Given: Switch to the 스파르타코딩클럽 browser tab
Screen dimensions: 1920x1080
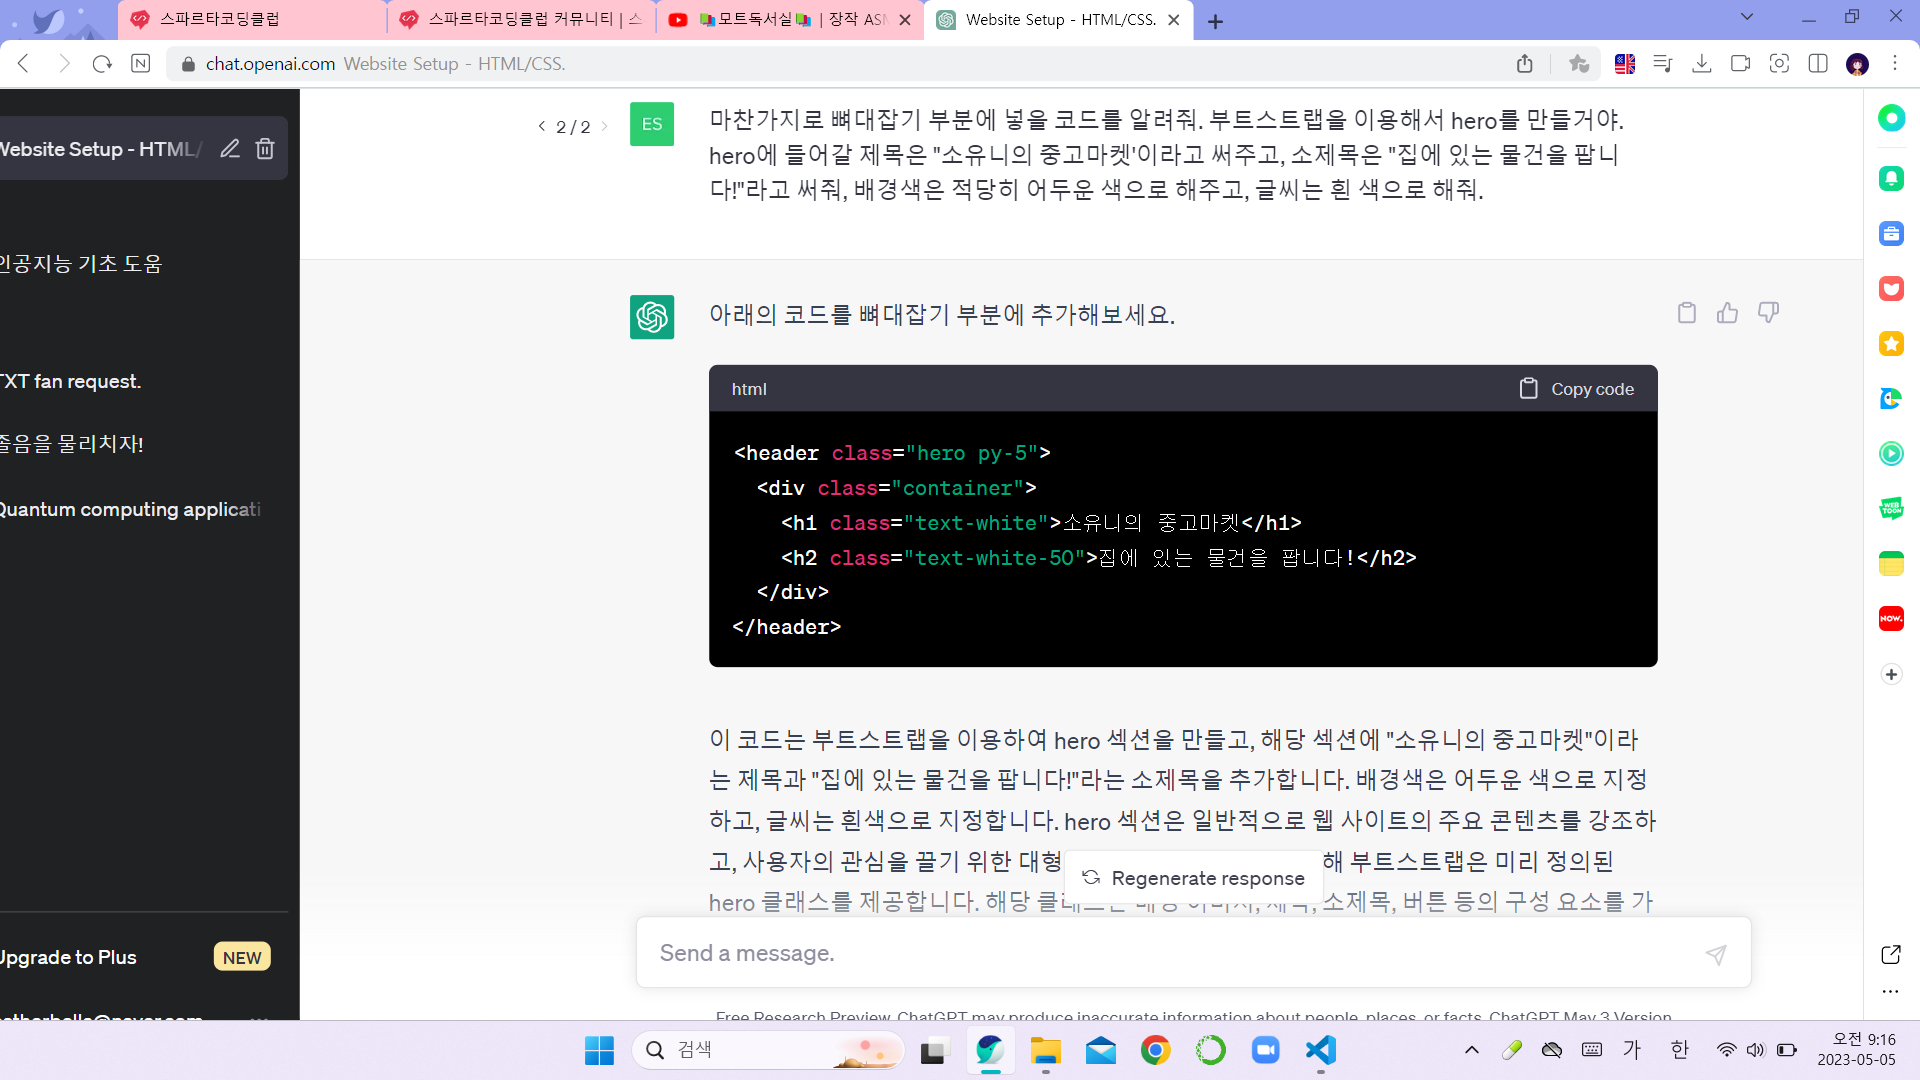Looking at the screenshot, I should click(252, 19).
